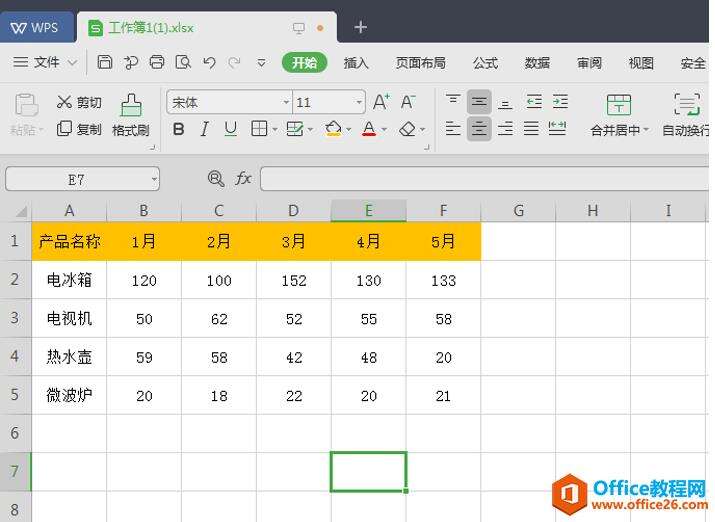Screen dimensions: 715x522
Task: Click the 合并居中 (Merge & Center) button
Action: 619,115
